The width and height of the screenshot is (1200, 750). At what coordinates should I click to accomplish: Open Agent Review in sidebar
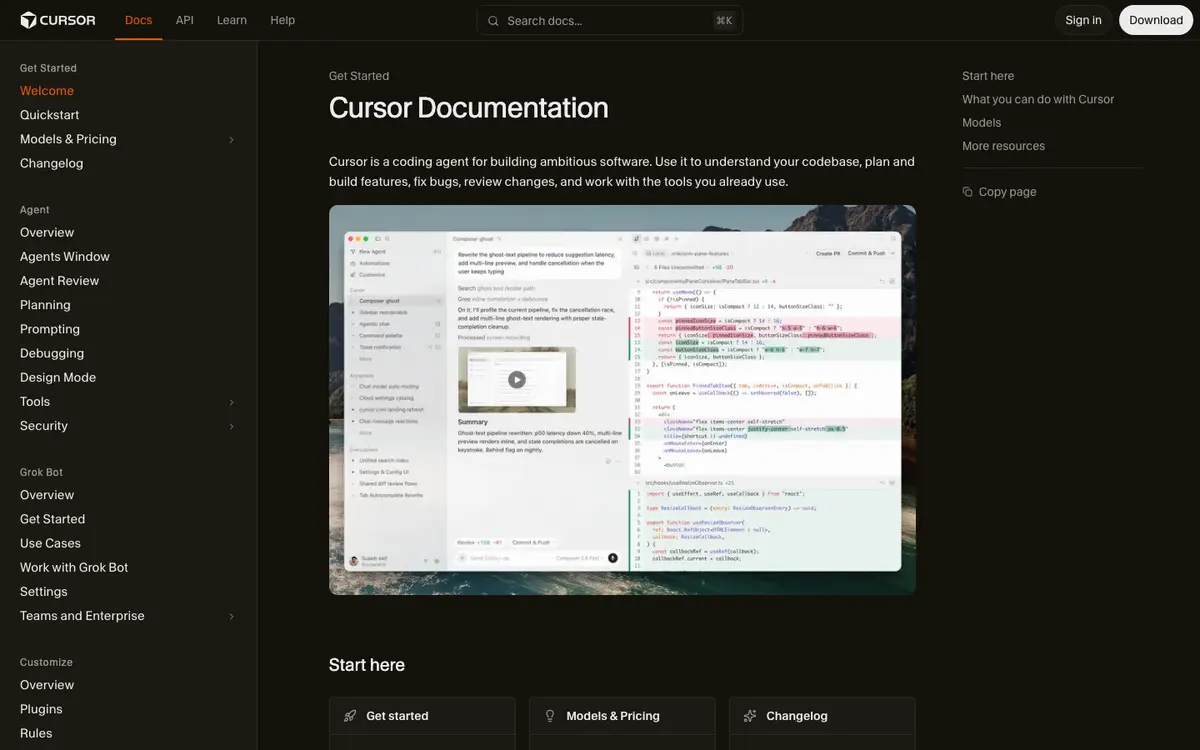[x=60, y=281]
